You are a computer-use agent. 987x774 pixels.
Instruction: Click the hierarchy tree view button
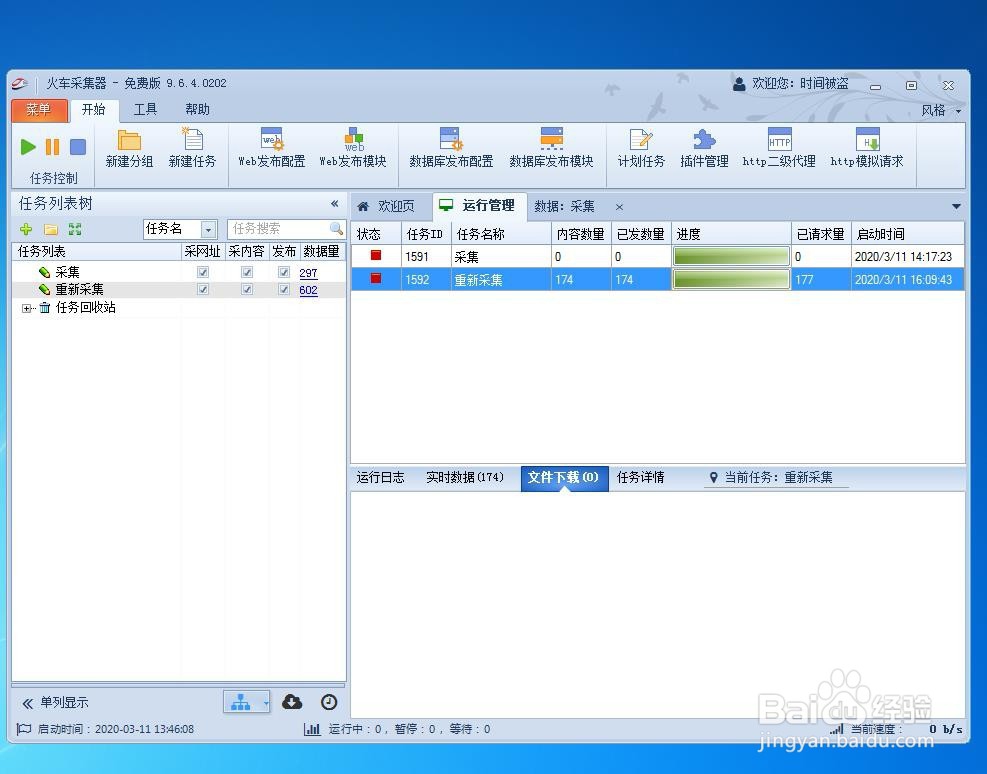pyautogui.click(x=241, y=702)
